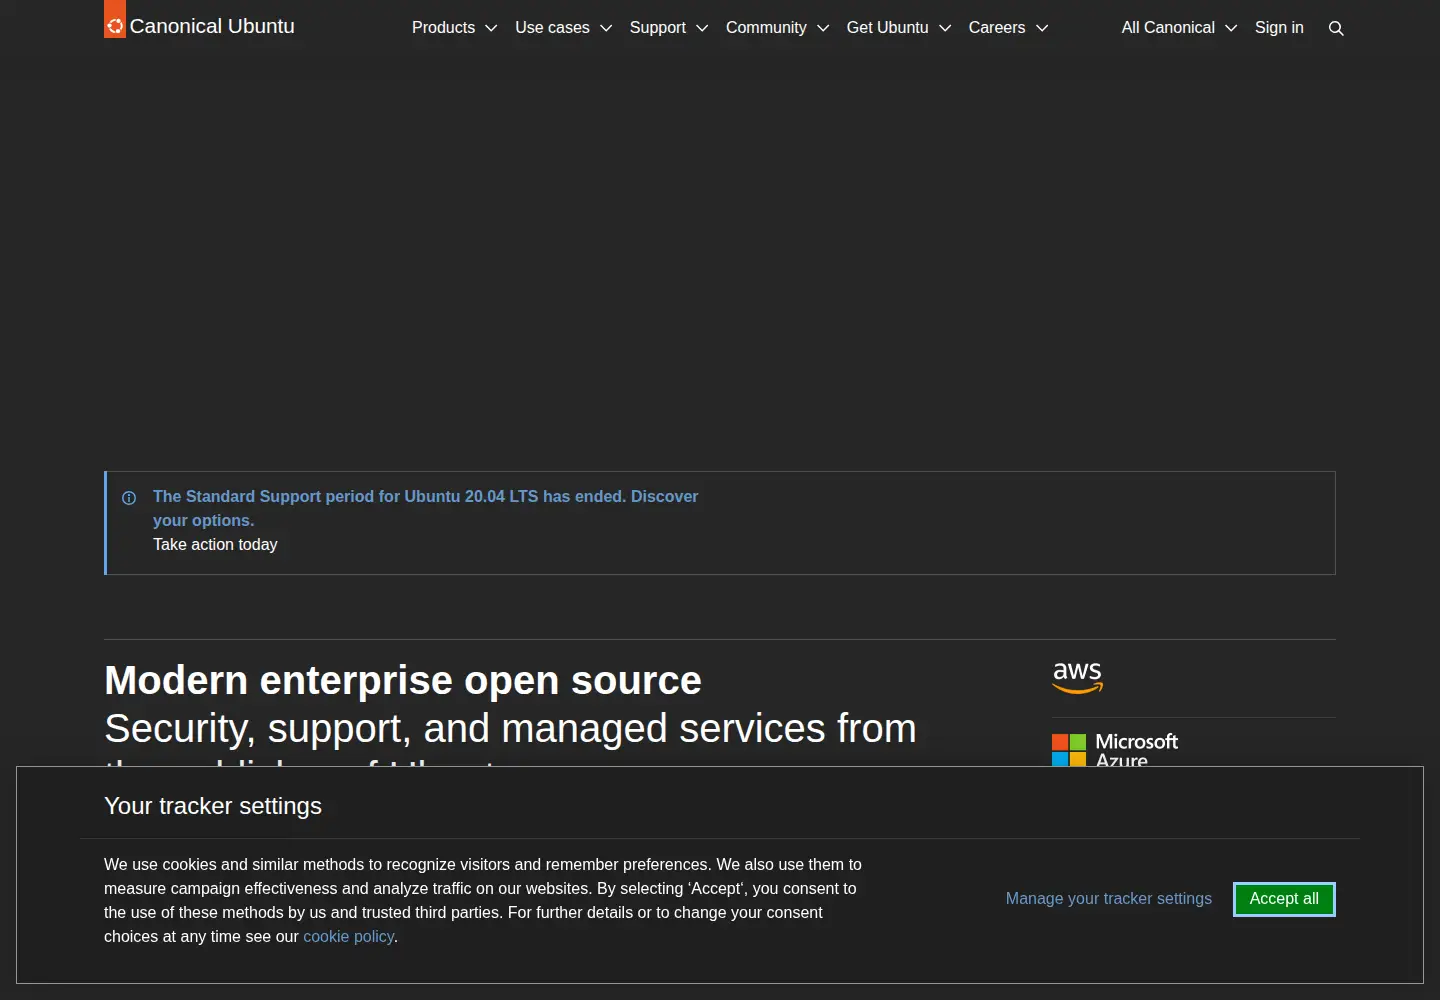Open the All Canonical menu
The width and height of the screenshot is (1440, 1000).
tap(1179, 28)
